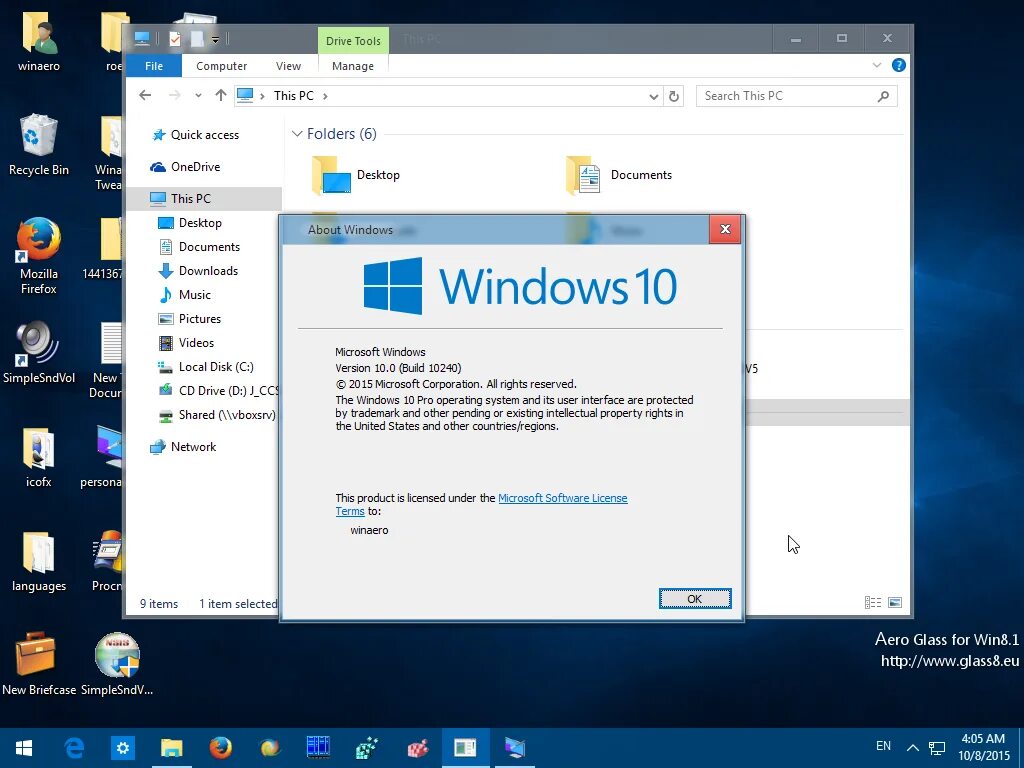Select the Recycle Bin desktop icon

tap(39, 145)
